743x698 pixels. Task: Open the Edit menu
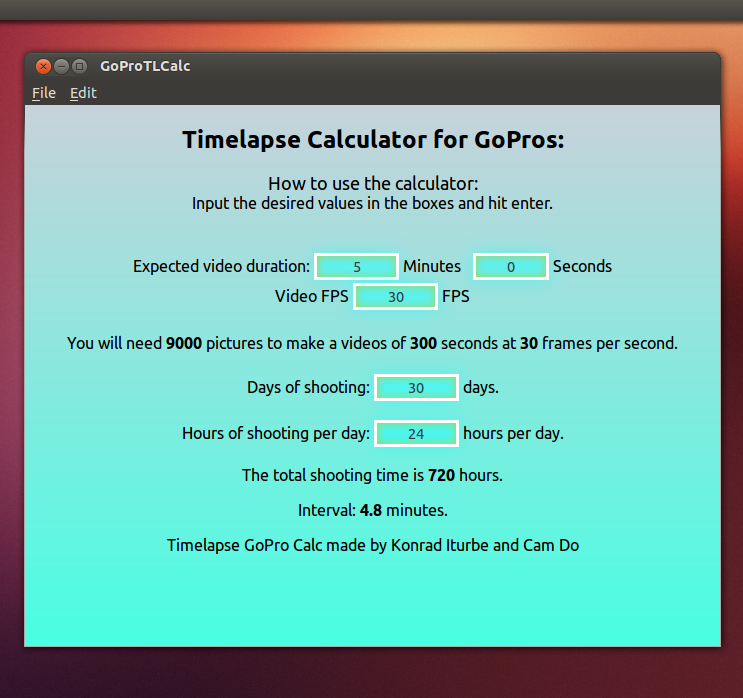[x=83, y=93]
